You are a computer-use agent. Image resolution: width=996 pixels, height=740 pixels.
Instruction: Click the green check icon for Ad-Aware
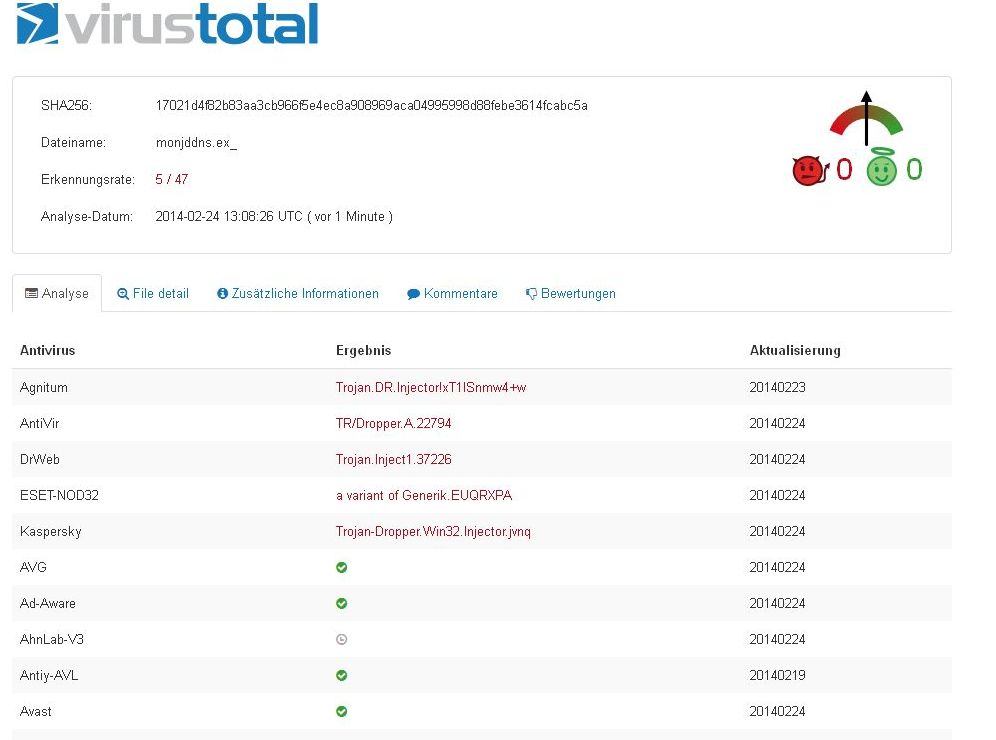(342, 603)
